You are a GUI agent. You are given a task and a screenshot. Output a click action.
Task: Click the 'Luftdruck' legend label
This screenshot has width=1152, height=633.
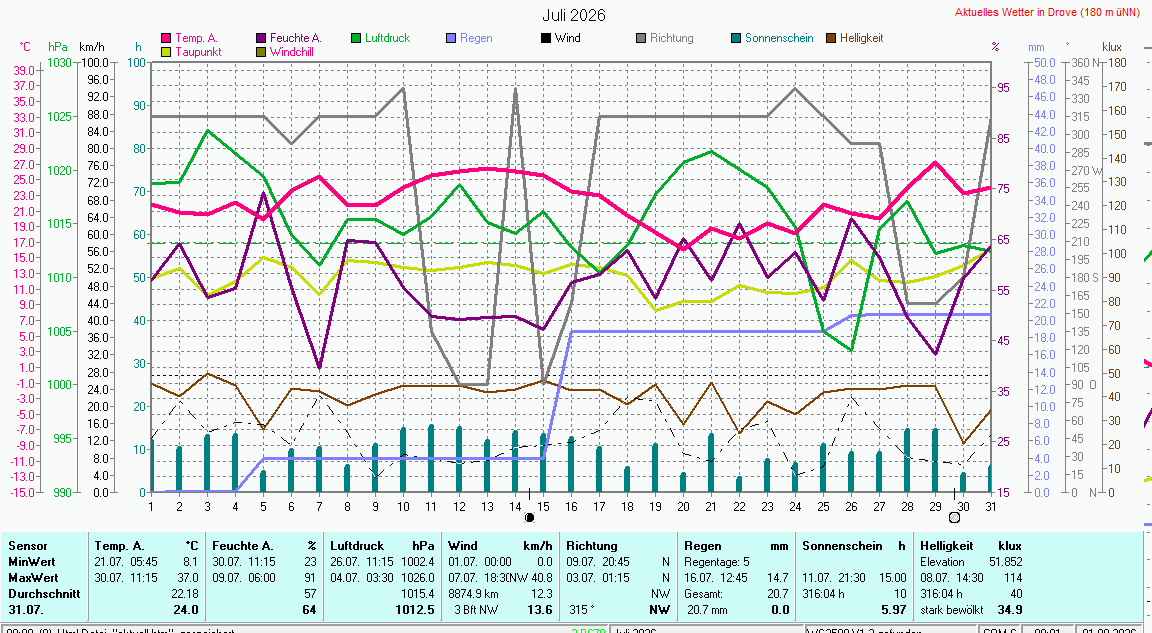(387, 38)
